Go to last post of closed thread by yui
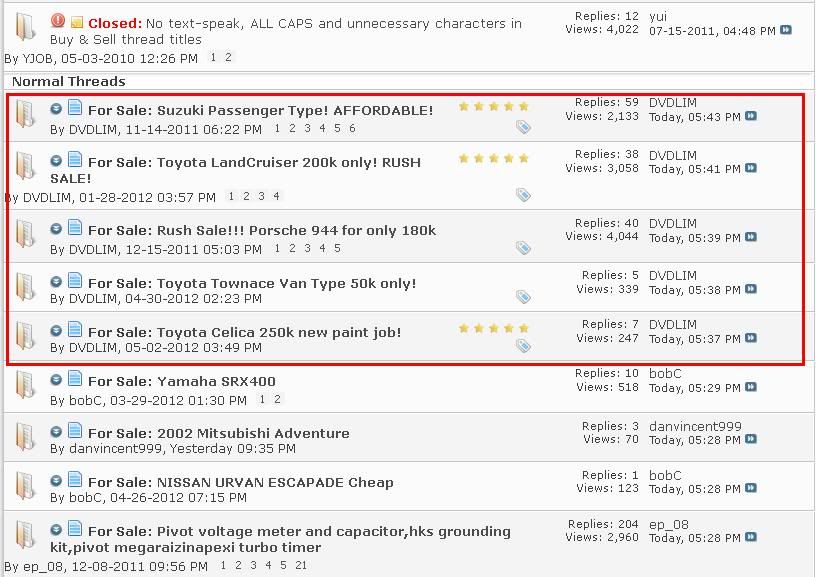 pyautogui.click(x=786, y=31)
